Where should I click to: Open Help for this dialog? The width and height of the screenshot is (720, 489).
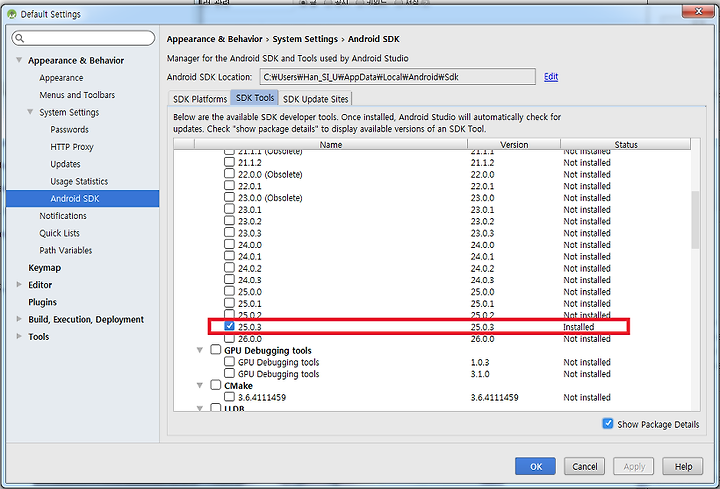tap(683, 467)
